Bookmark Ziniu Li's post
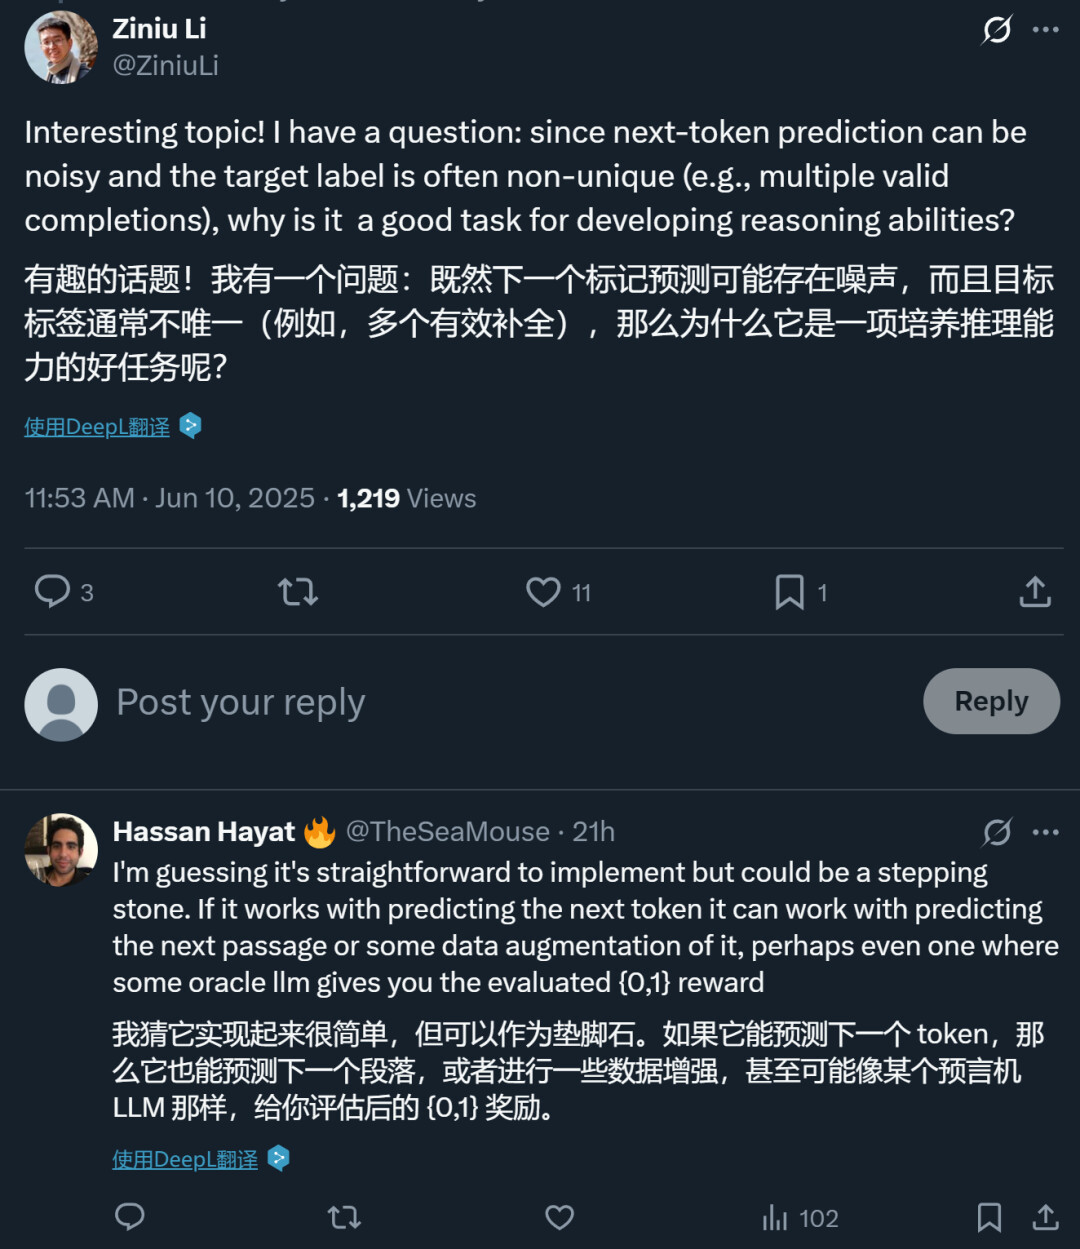1080x1249 pixels. (x=789, y=592)
